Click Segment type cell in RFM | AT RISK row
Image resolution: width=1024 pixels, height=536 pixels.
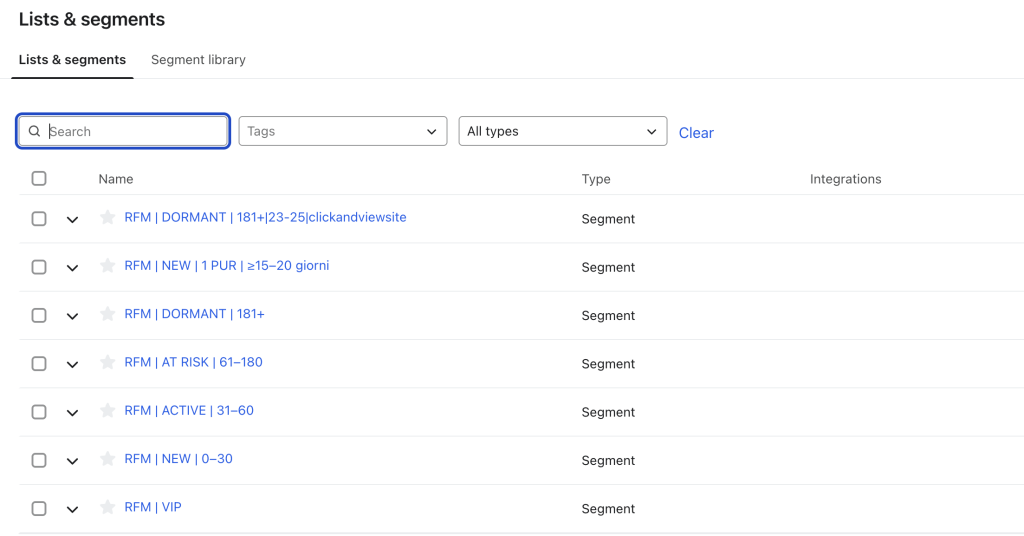608,364
